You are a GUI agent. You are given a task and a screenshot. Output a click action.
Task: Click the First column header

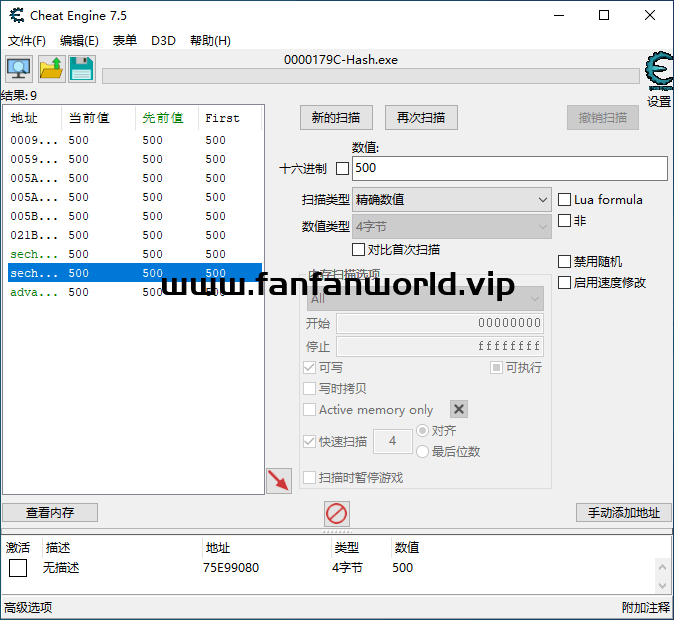(x=230, y=118)
